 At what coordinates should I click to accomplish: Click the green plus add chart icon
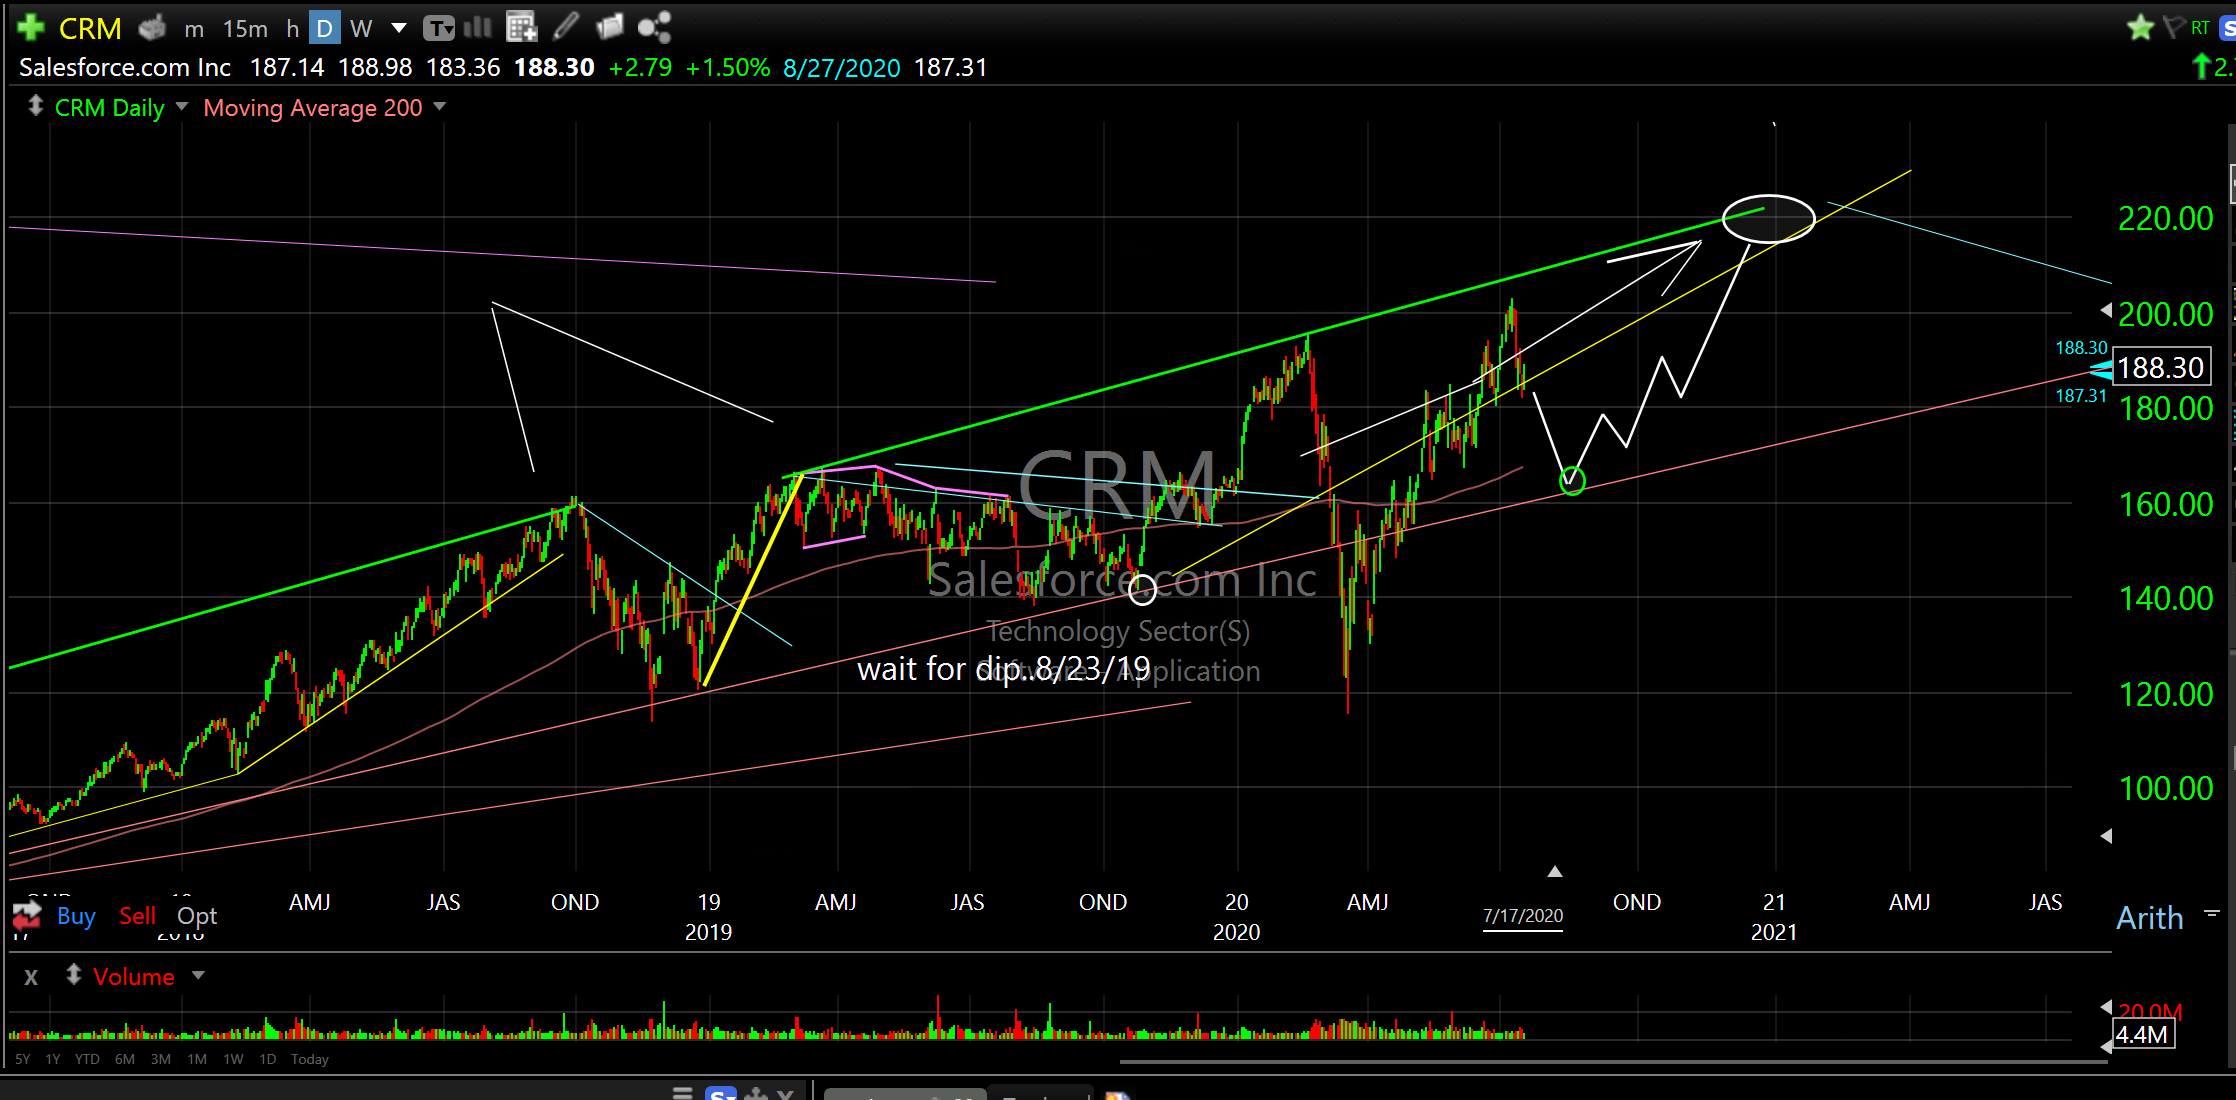pyautogui.click(x=30, y=28)
